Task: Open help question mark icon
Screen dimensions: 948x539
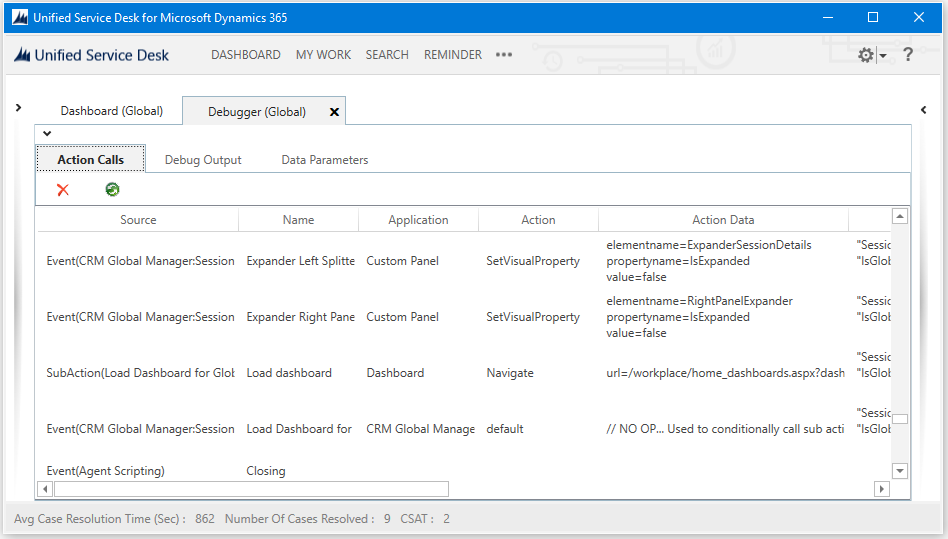Action: click(x=907, y=55)
